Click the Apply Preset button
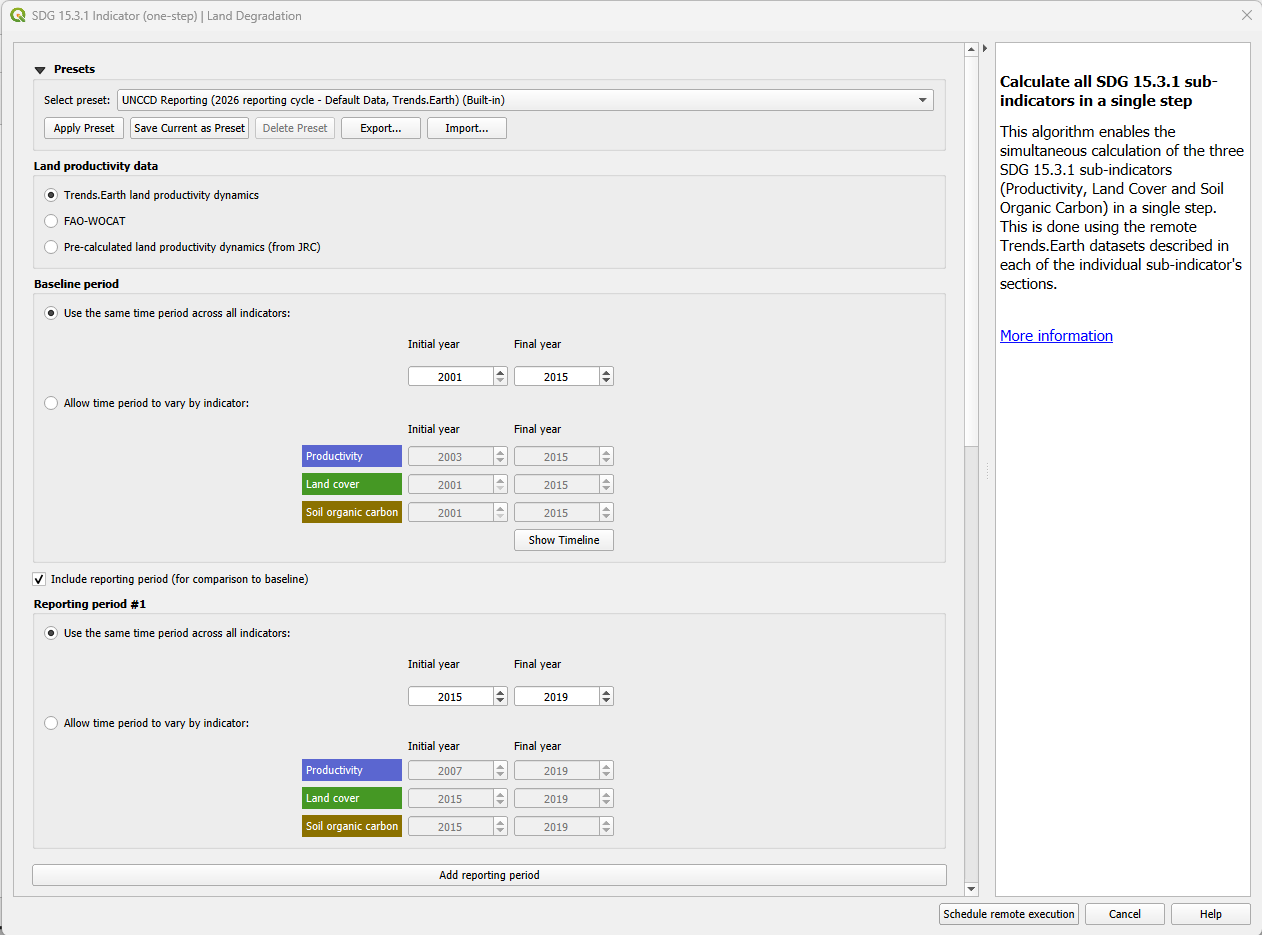This screenshot has height=935, width=1262. click(84, 128)
